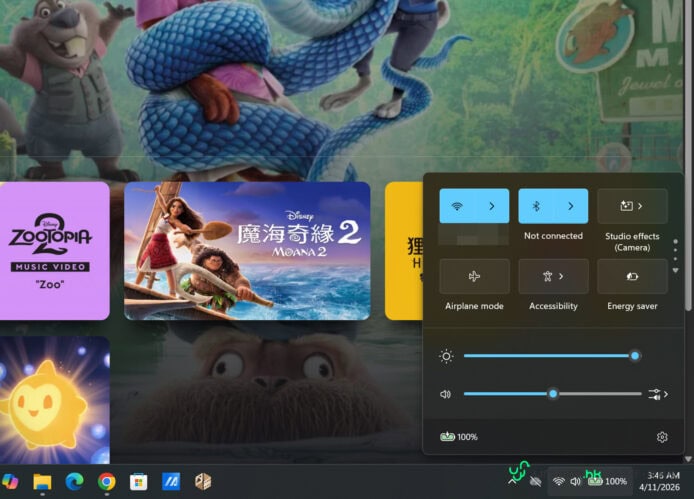Click the taskbar Wi-Fi icon
Screen dimensions: 694x499
click(x=559, y=481)
